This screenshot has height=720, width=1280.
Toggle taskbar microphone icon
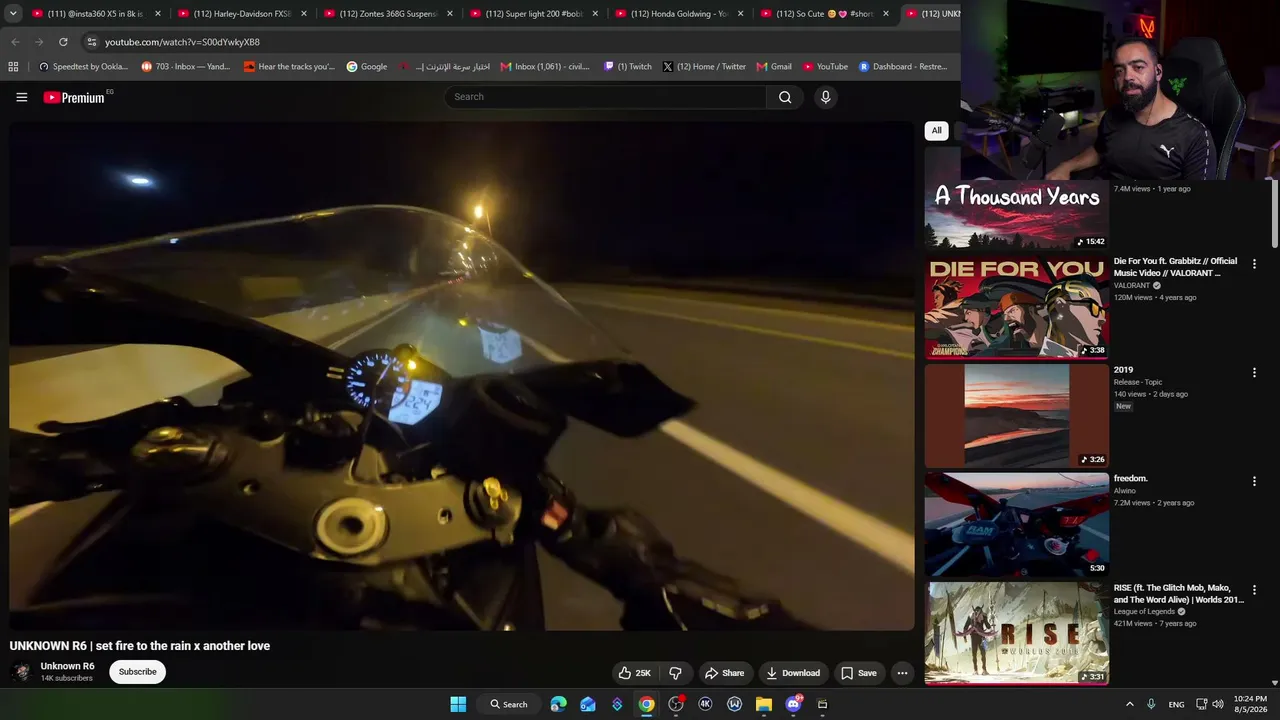click(1151, 704)
